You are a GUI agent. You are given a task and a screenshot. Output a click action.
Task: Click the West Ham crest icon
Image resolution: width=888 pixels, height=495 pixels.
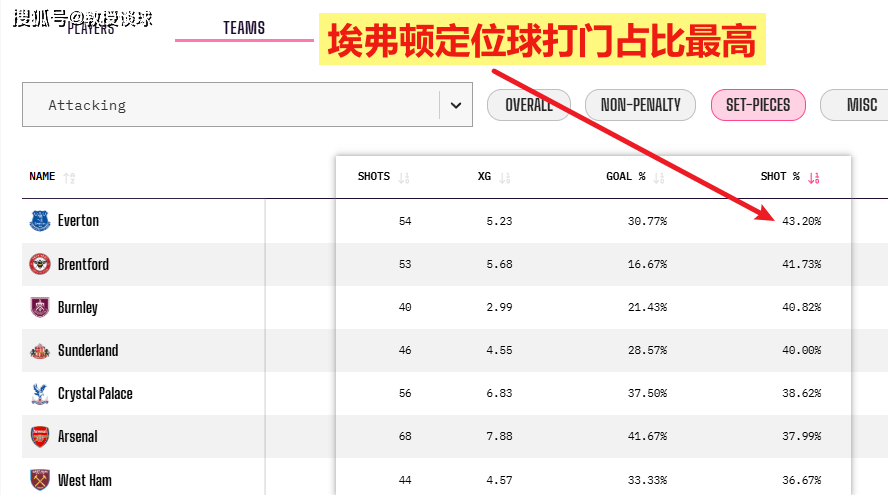point(40,479)
